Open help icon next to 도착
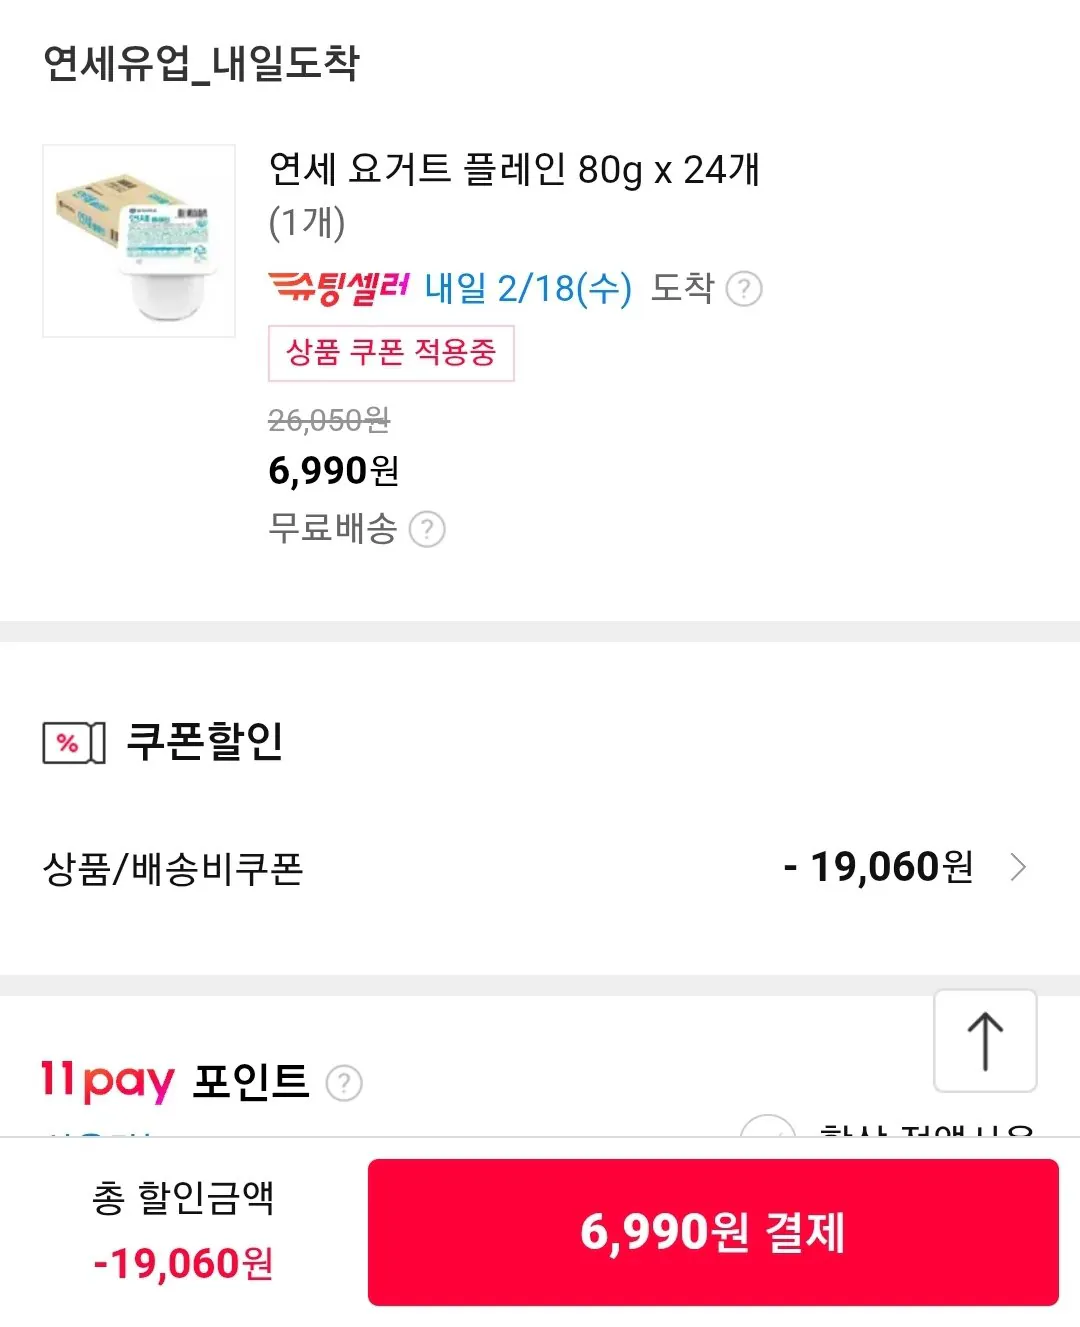Viewport: 1080px width, 1327px height. click(x=744, y=289)
